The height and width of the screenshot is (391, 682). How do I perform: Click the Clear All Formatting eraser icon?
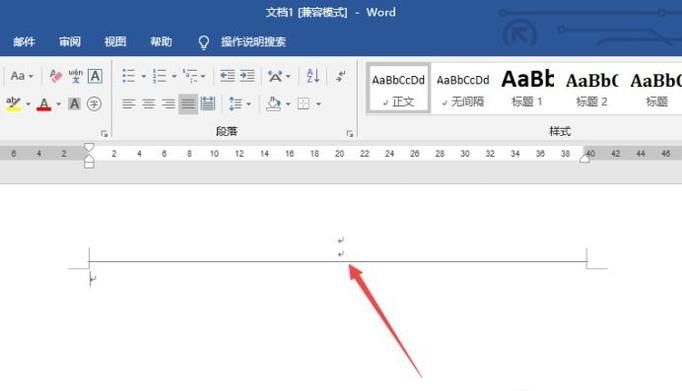[56, 76]
